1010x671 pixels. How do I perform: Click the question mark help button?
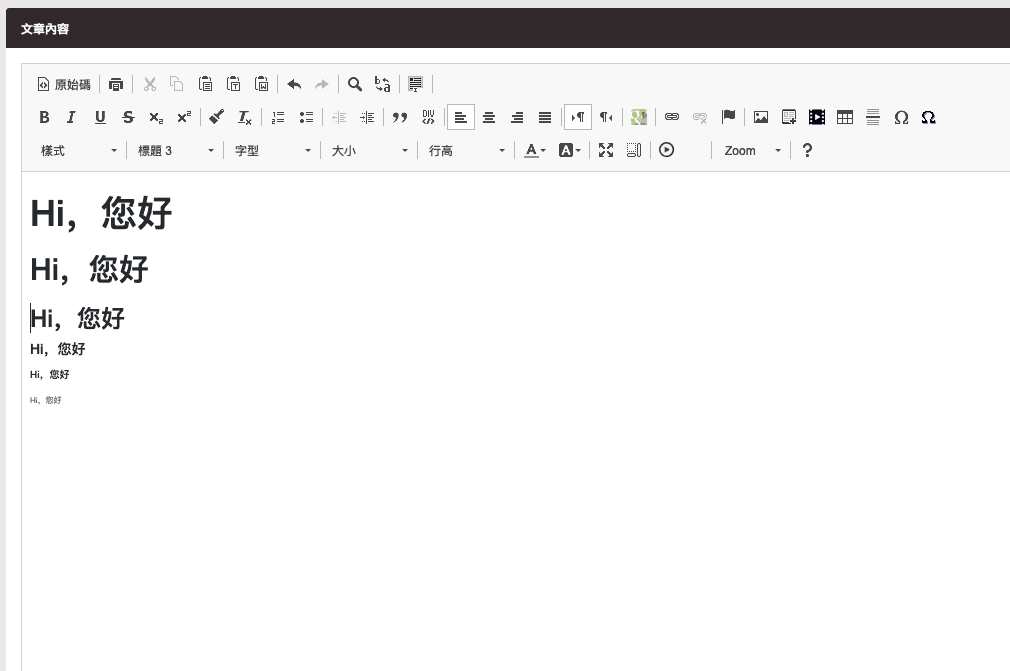[807, 150]
